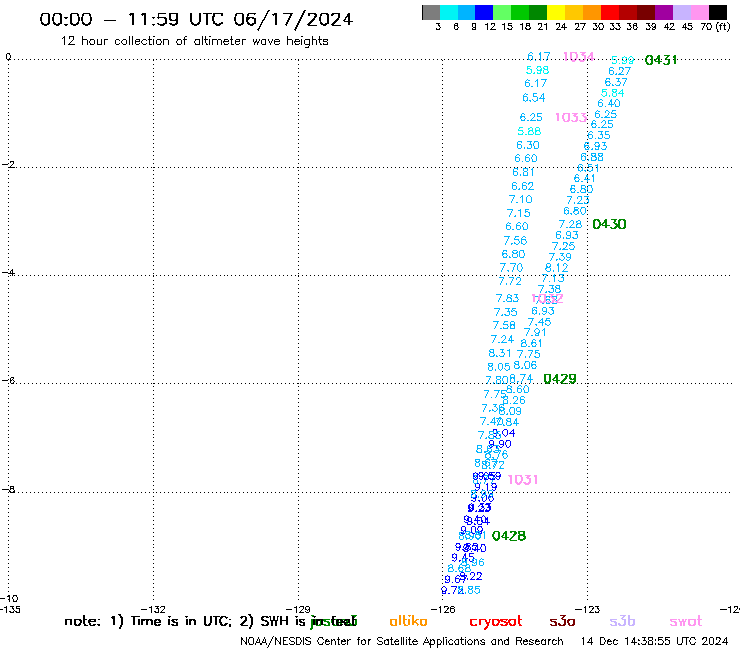740x650 pixels.
Task: Click the red cryosat satellite legend label
Action: point(496,622)
